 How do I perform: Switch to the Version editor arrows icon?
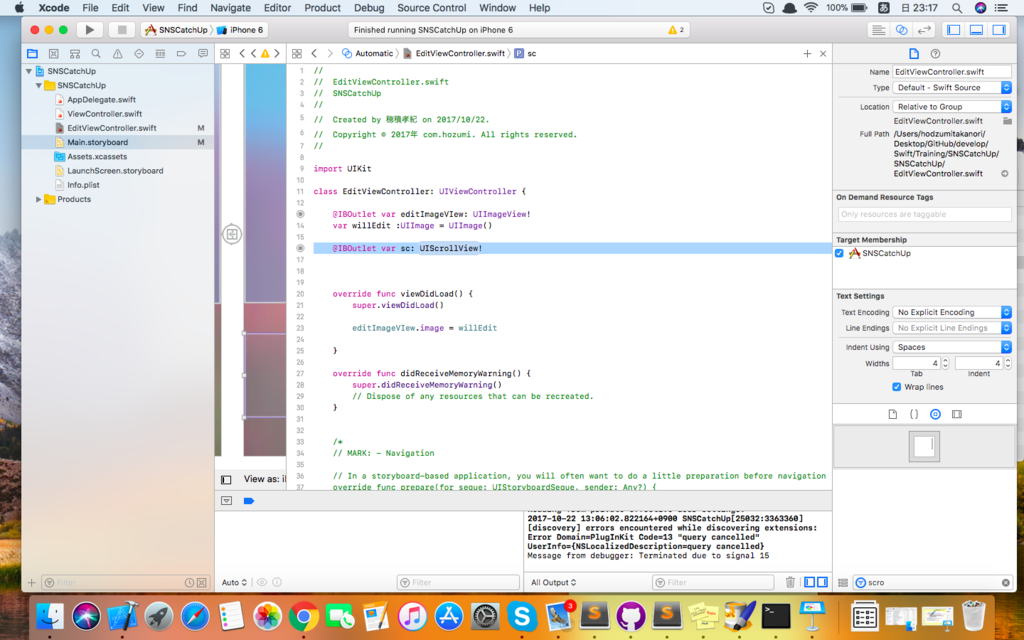click(923, 29)
